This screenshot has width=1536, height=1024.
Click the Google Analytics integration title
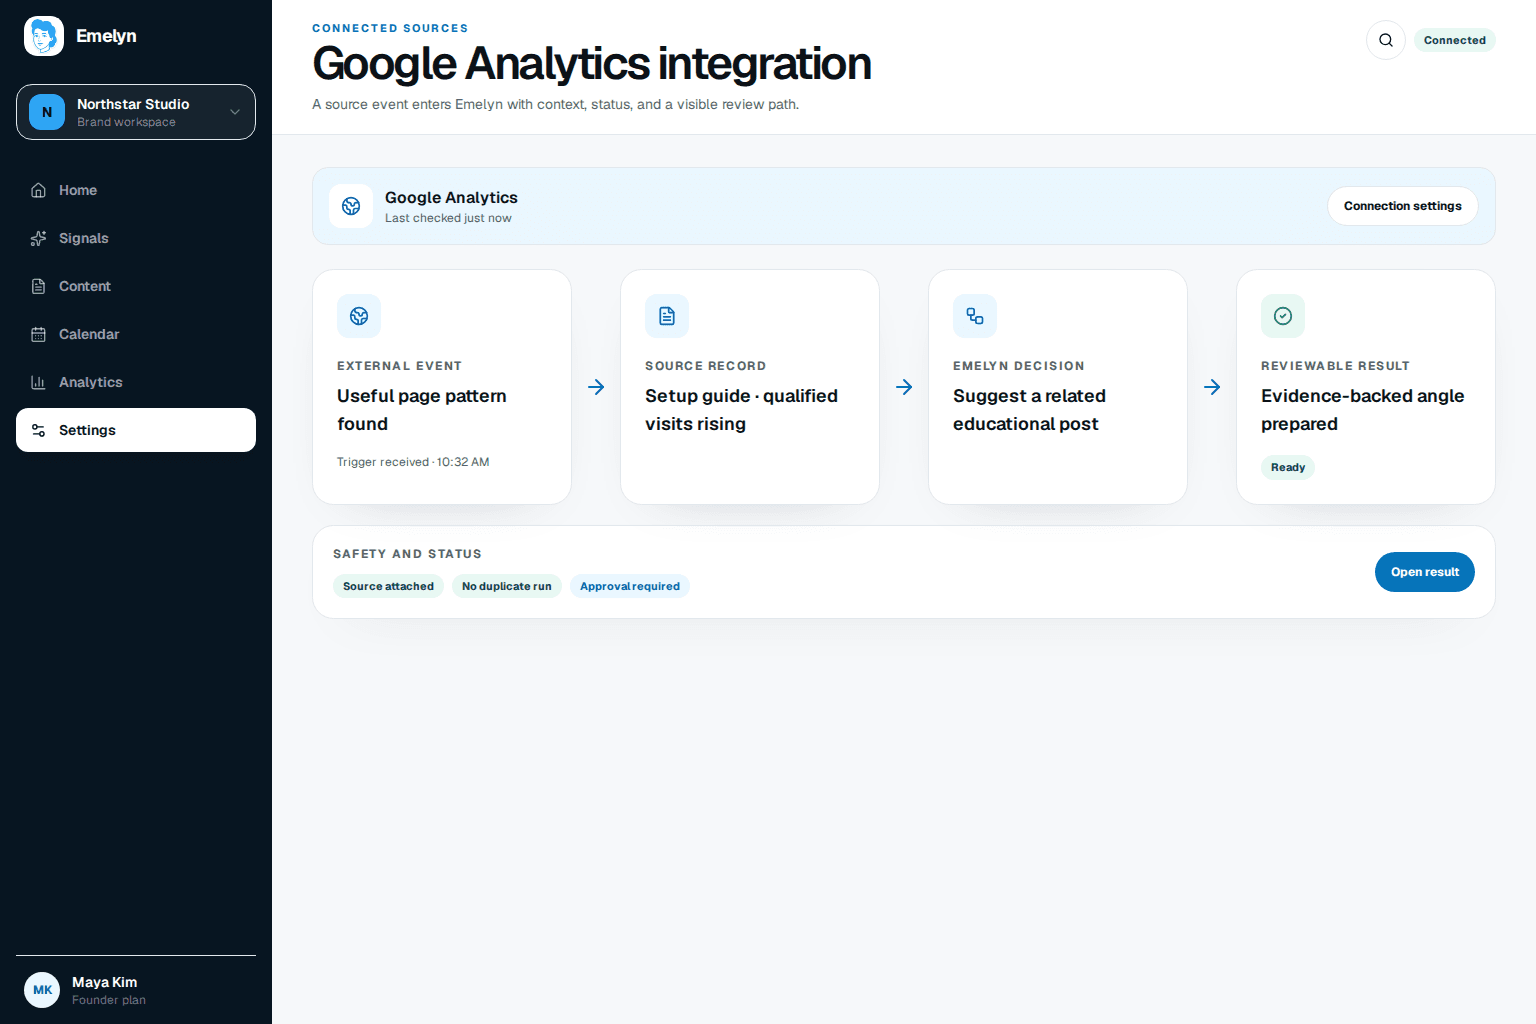tap(592, 64)
